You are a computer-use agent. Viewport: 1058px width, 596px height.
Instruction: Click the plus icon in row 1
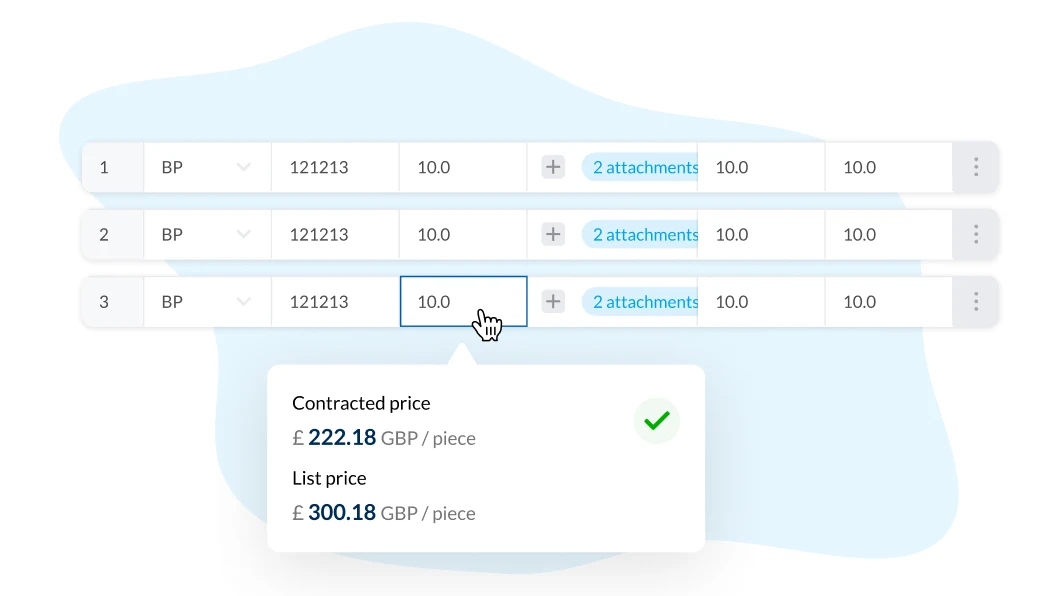[553, 167]
